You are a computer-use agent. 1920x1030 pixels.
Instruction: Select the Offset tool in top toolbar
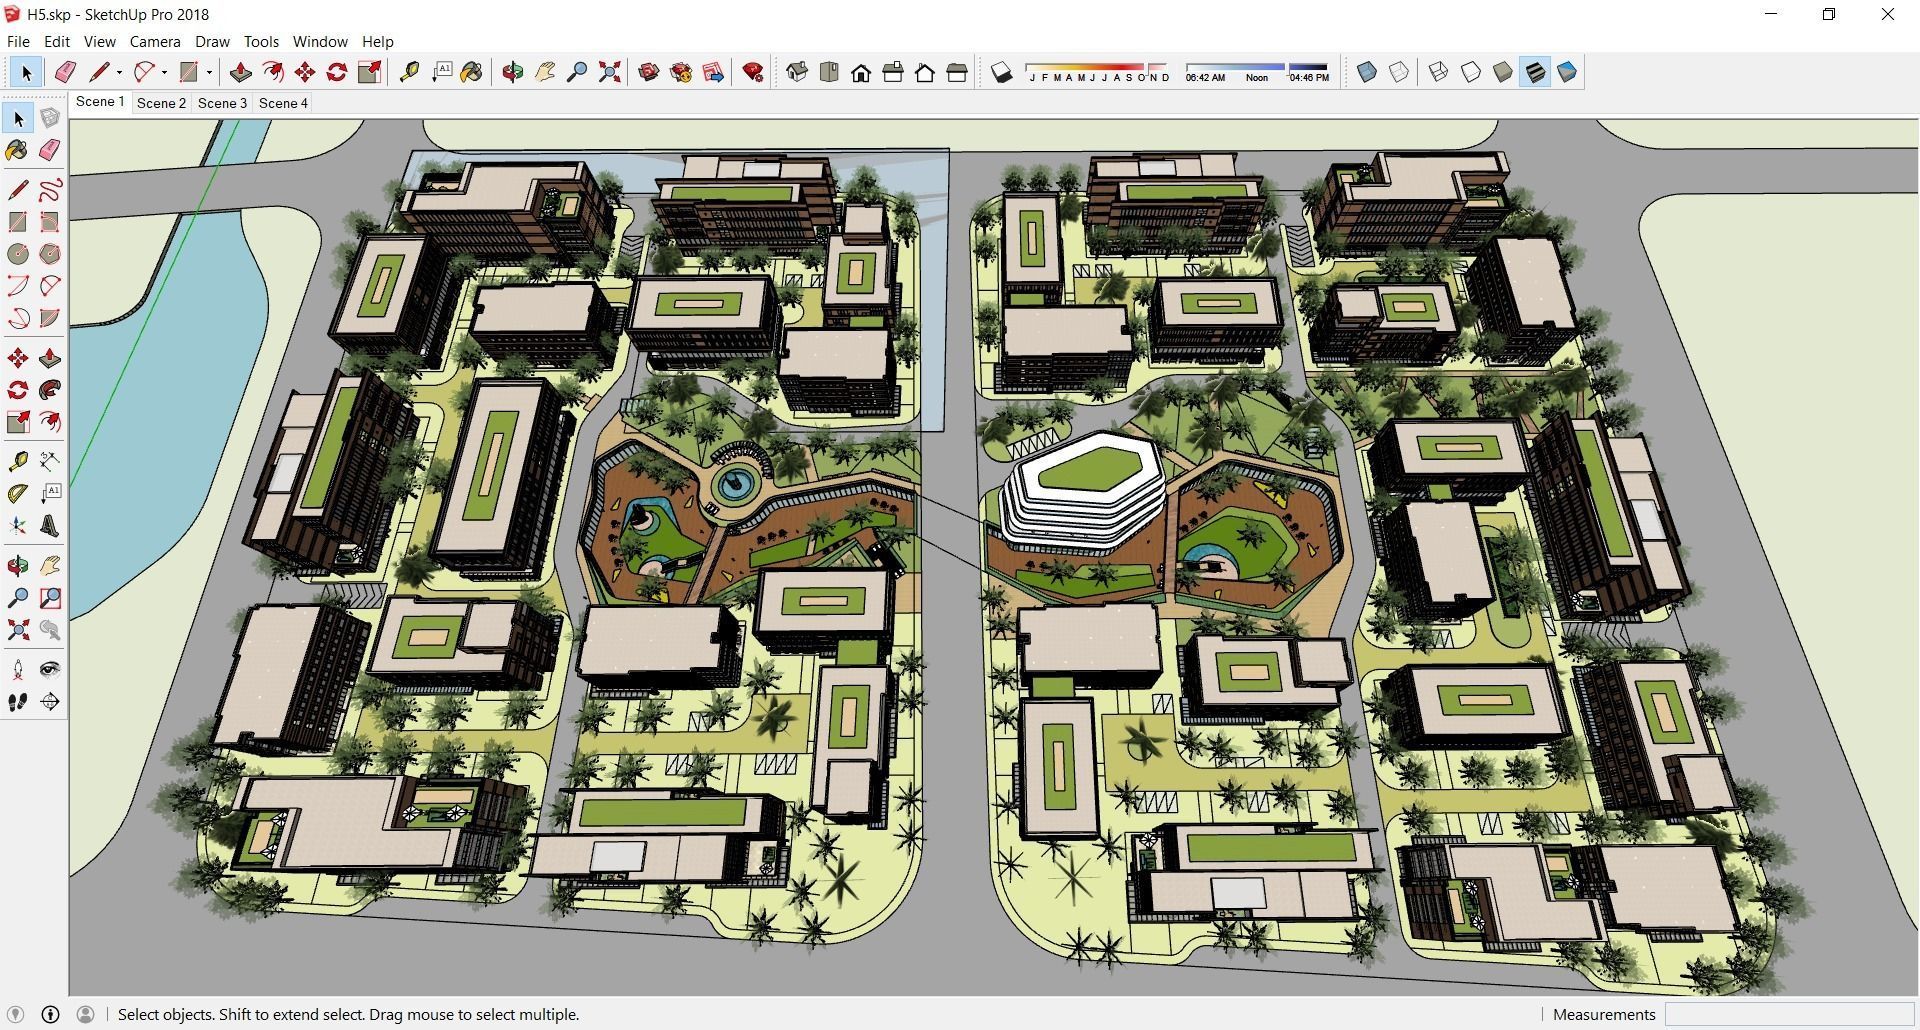(272, 72)
